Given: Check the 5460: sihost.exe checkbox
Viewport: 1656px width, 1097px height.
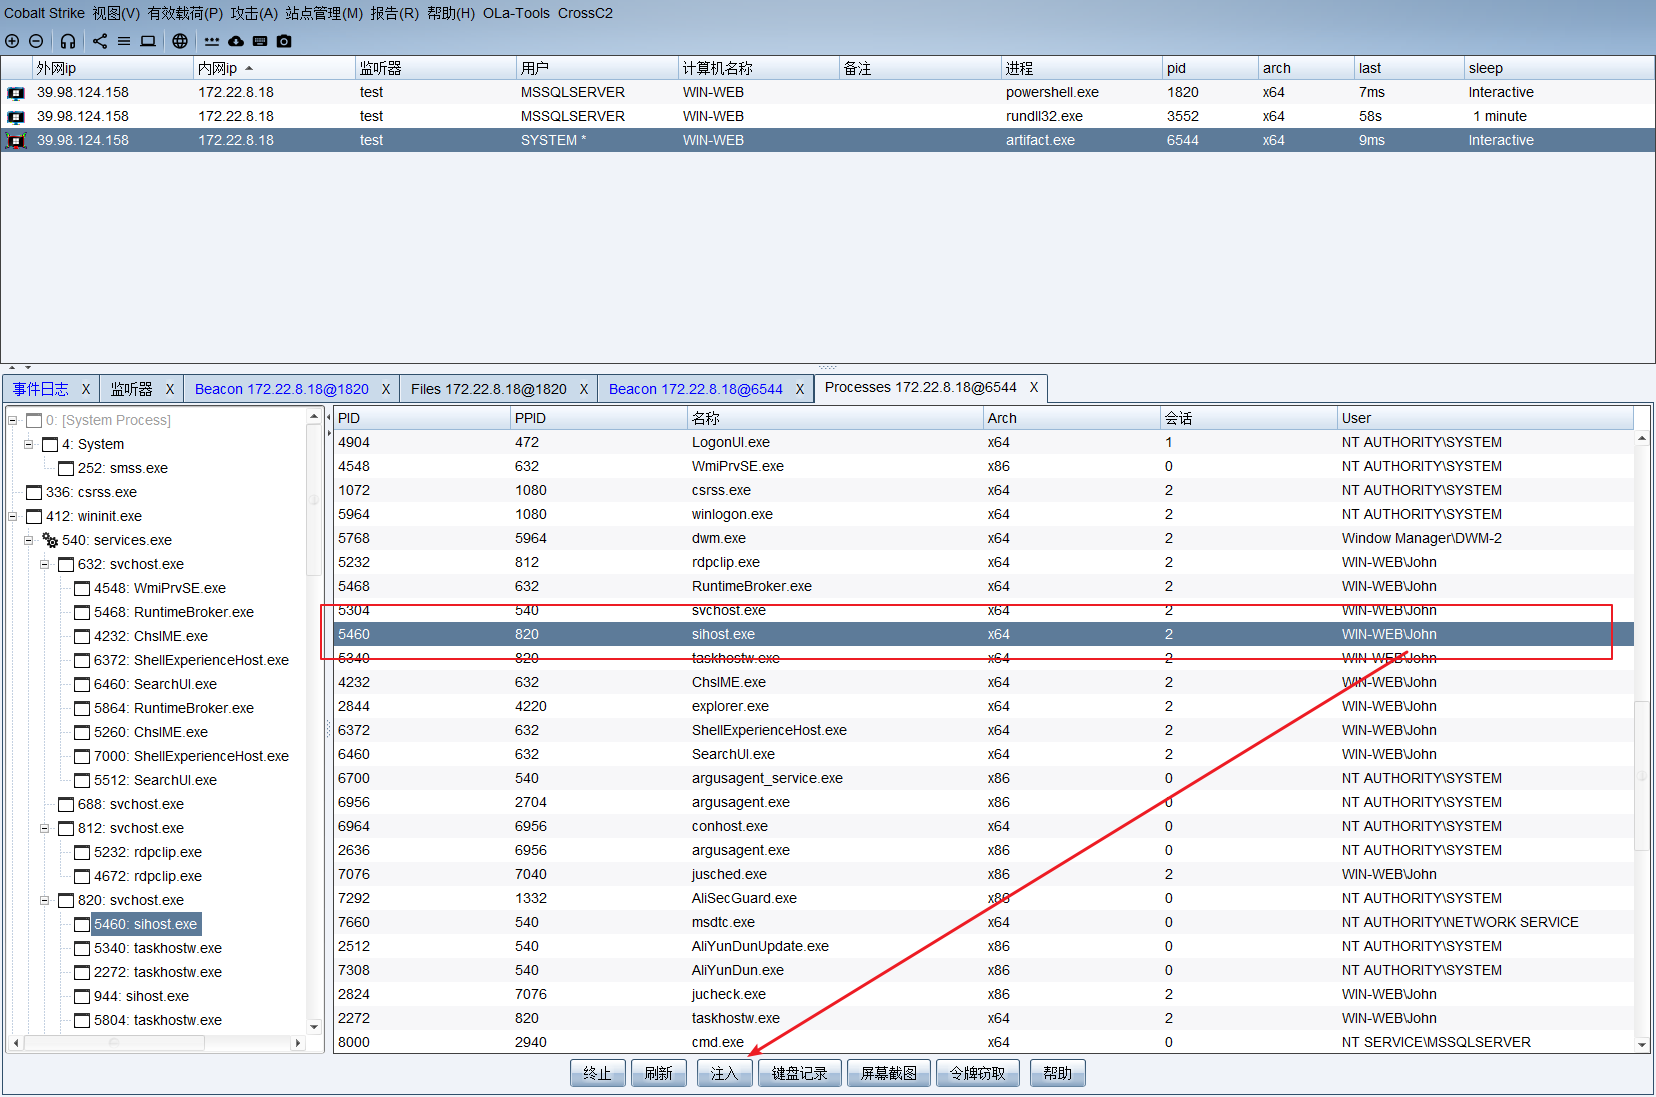Looking at the screenshot, I should point(82,924).
